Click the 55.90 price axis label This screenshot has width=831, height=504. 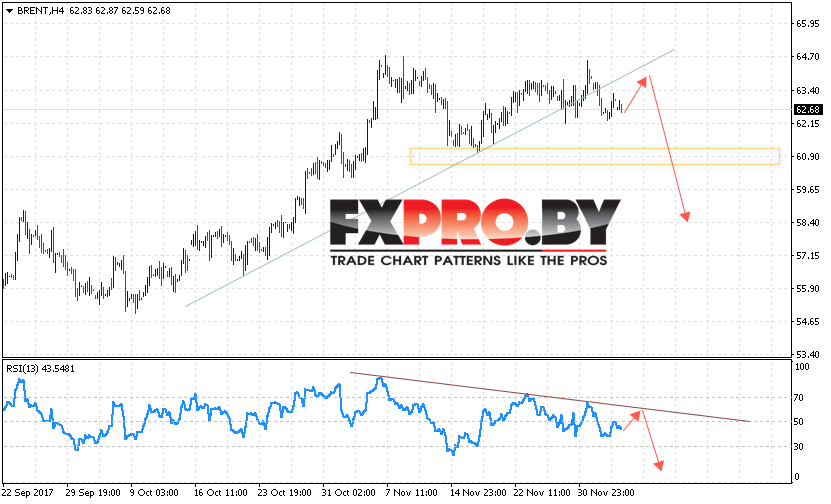(x=808, y=289)
